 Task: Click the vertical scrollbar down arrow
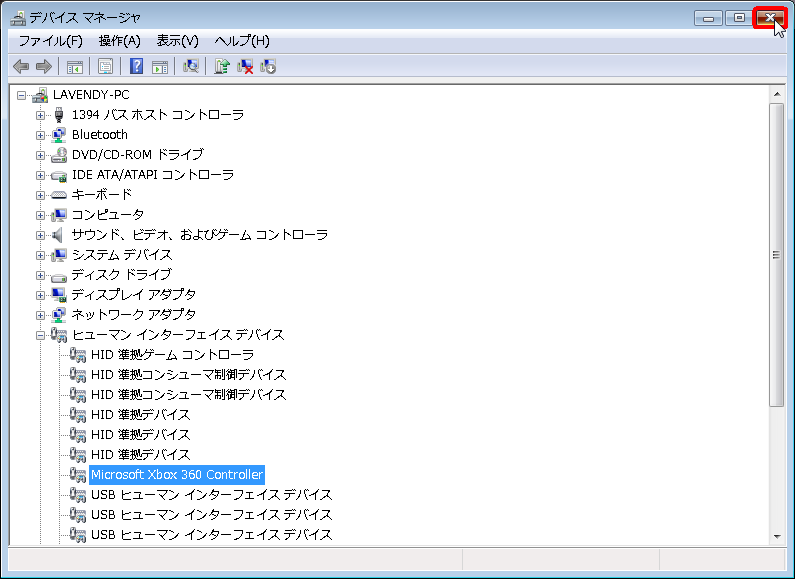pyautogui.click(x=777, y=536)
